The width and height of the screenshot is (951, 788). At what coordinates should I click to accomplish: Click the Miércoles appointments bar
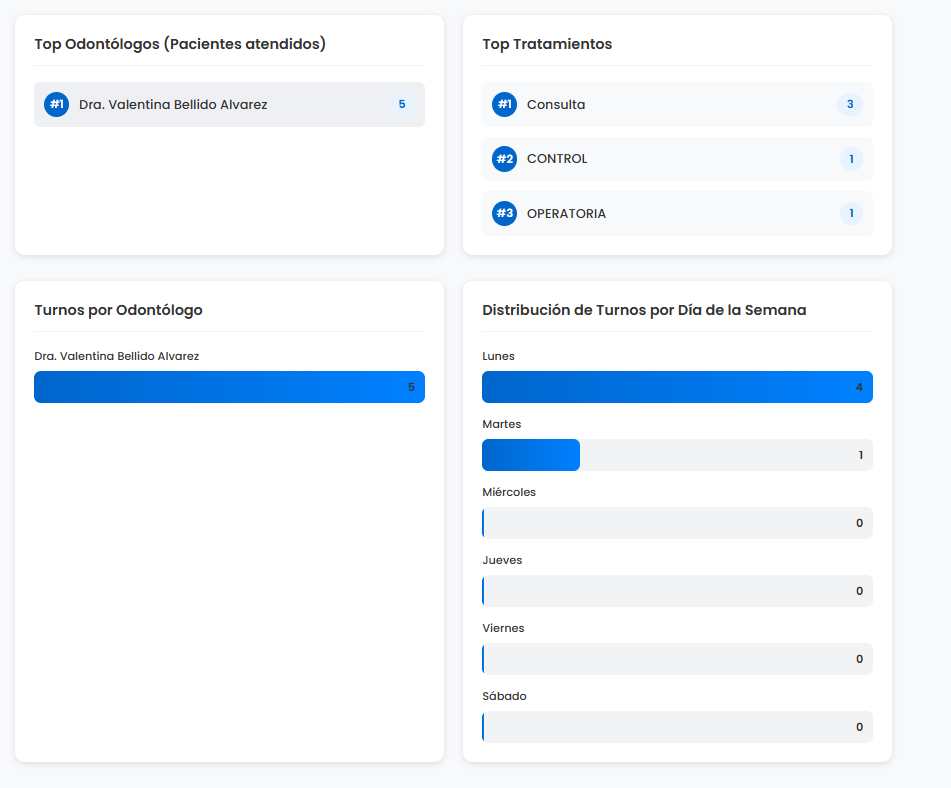coord(677,523)
